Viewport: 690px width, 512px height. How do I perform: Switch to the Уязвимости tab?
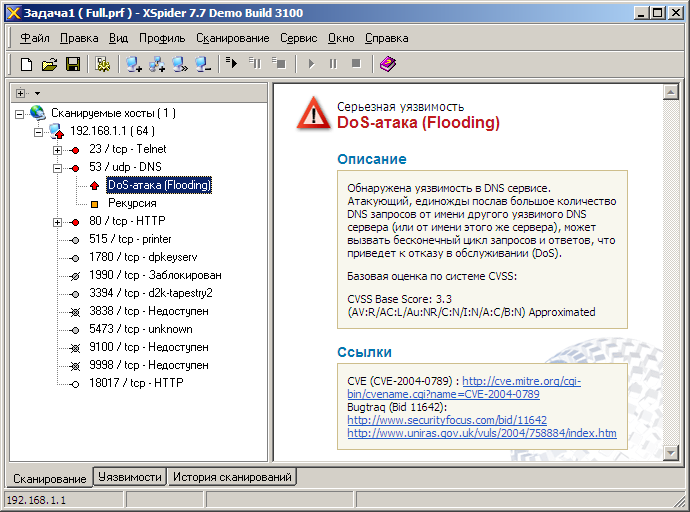(x=130, y=477)
